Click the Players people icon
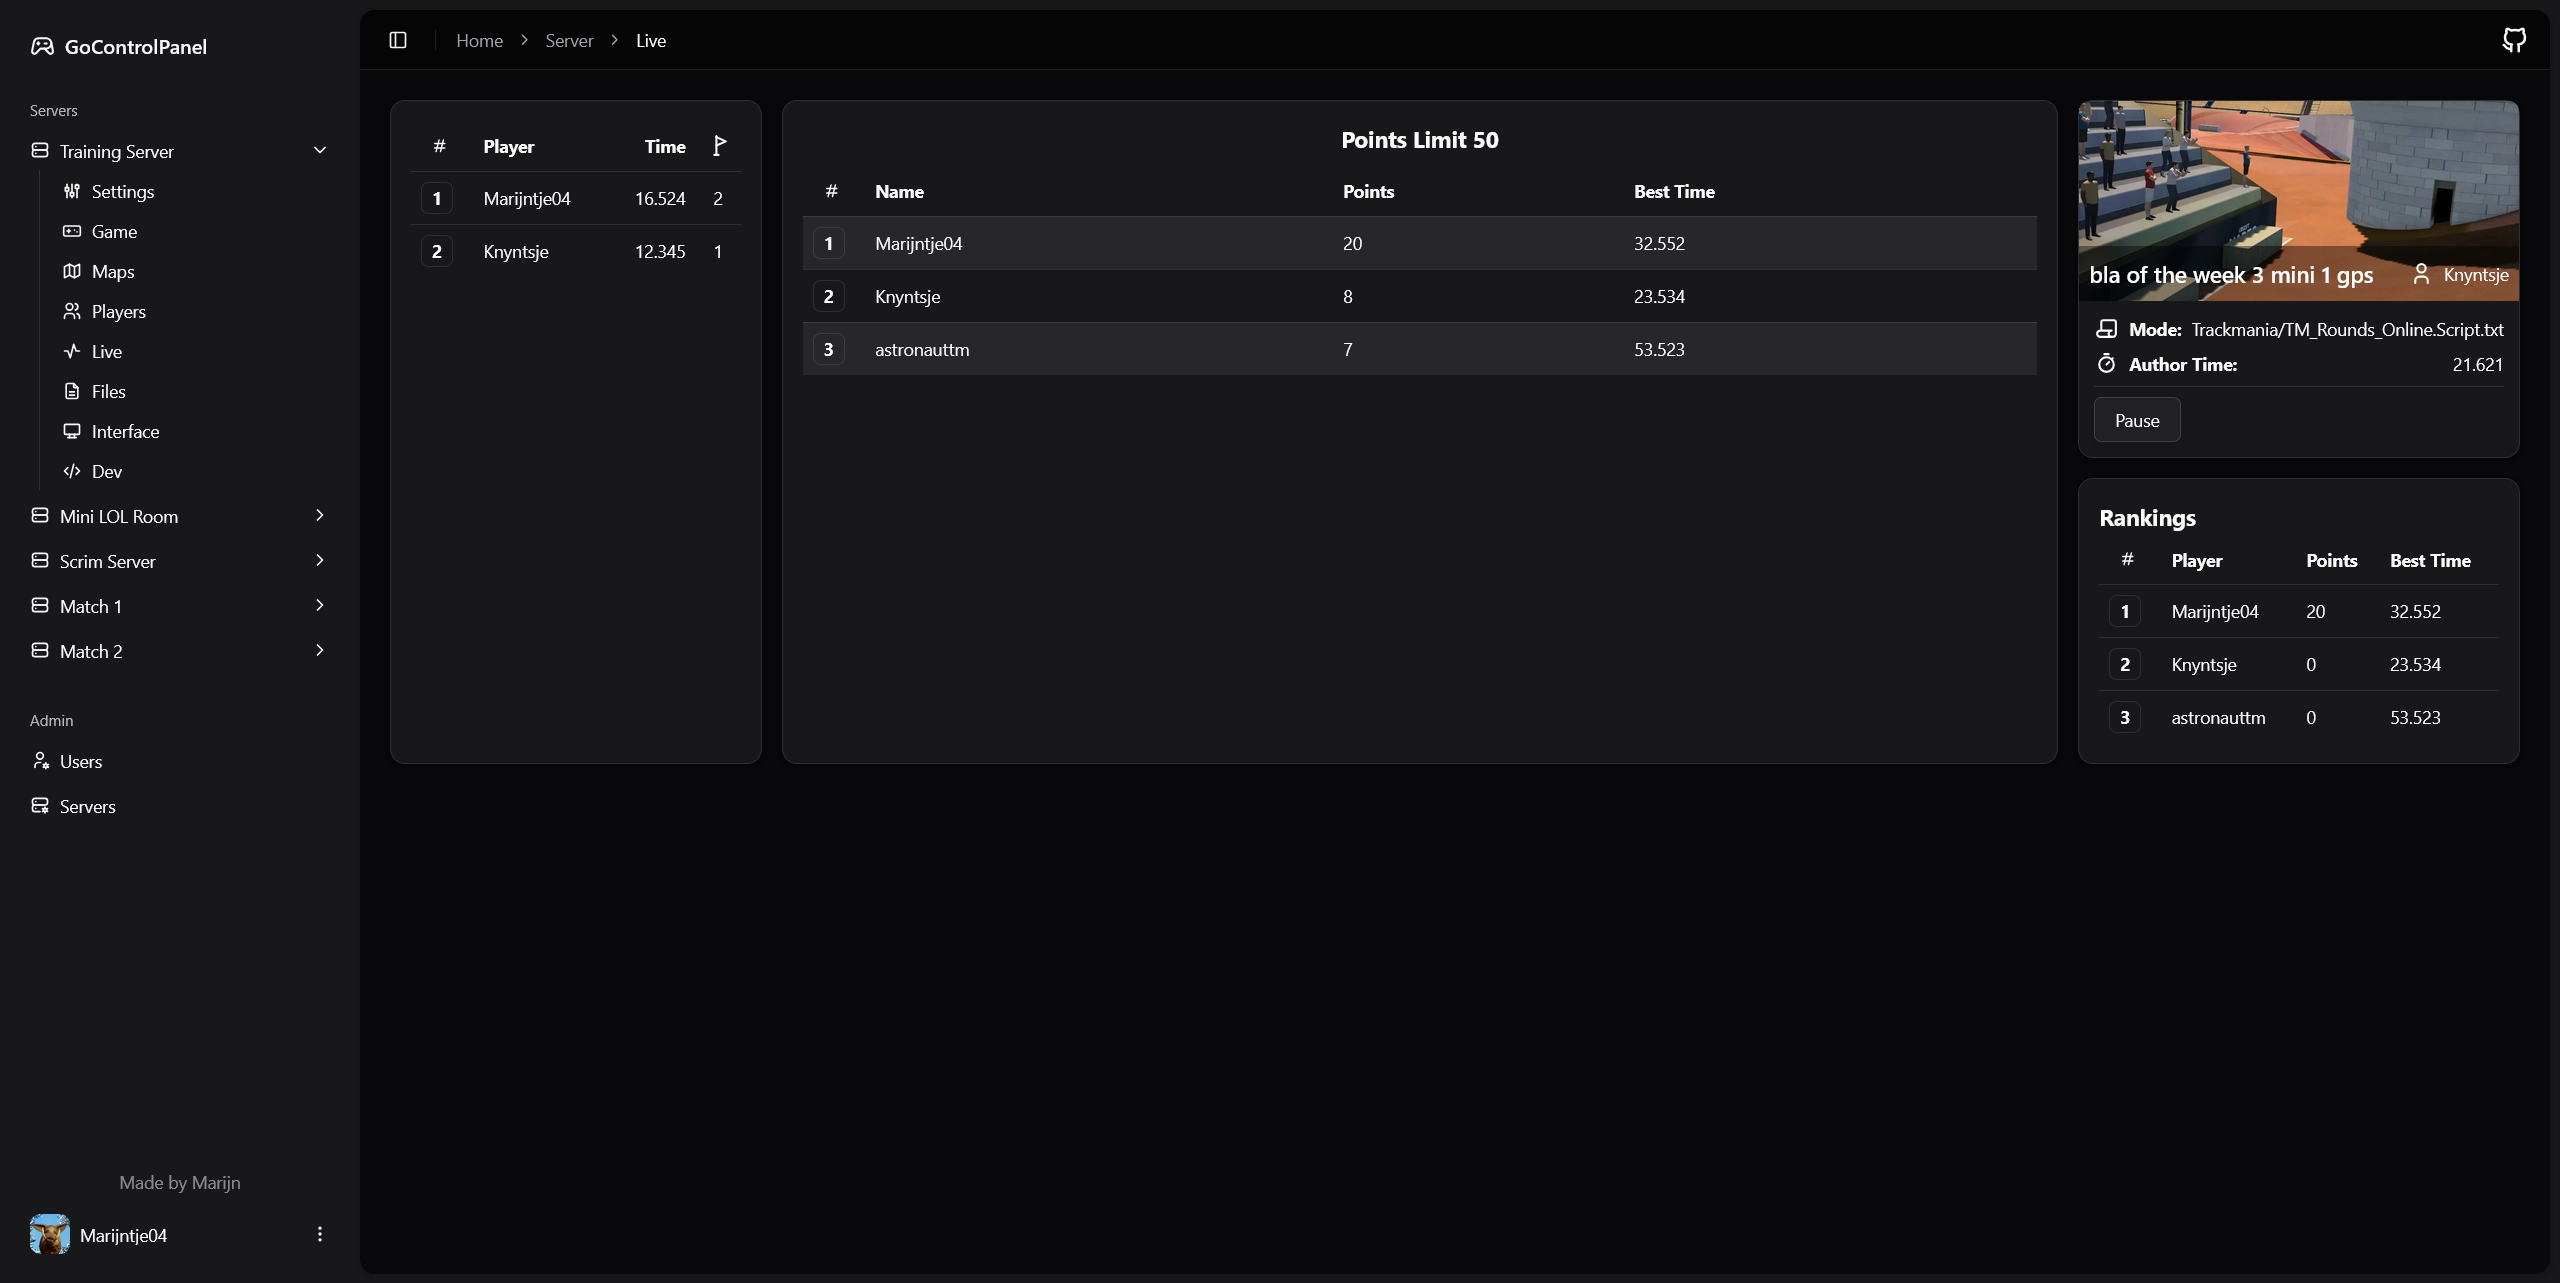Image resolution: width=2560 pixels, height=1283 pixels. (x=72, y=310)
